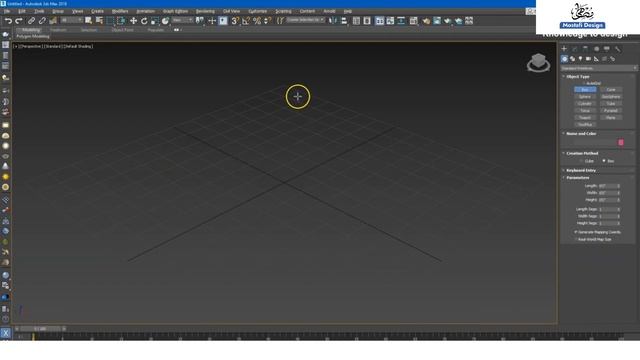Toggle the AutoGrid checkbox
640x360 pixels.
click(584, 83)
